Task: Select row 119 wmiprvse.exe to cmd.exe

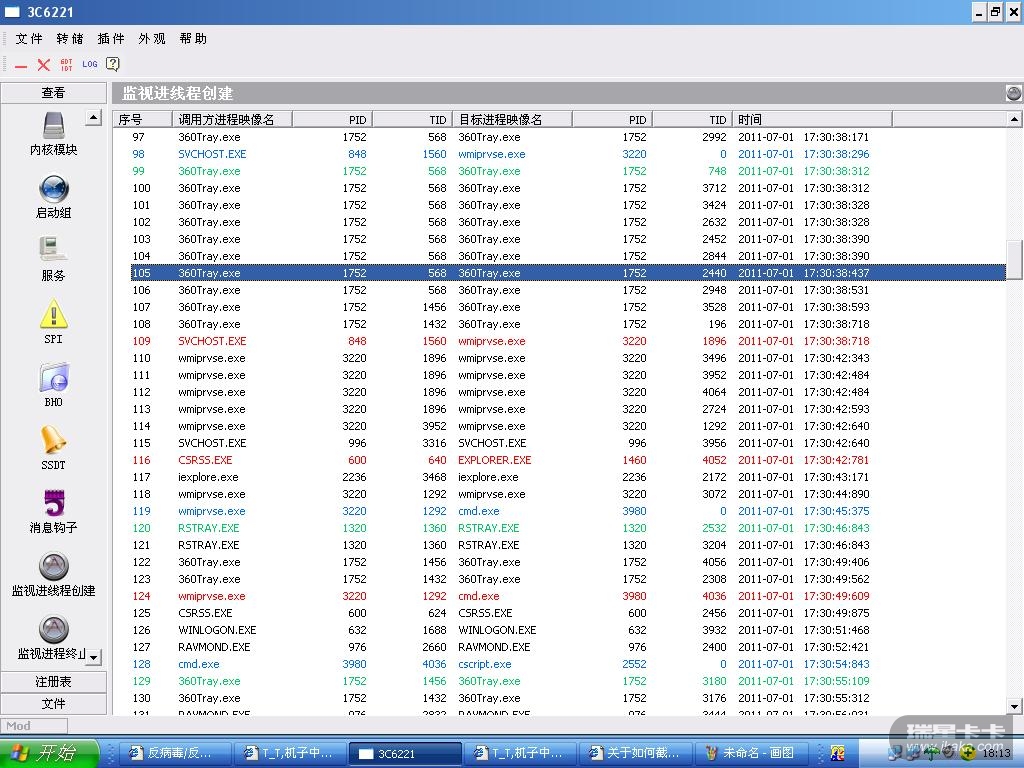Action: click(x=568, y=511)
